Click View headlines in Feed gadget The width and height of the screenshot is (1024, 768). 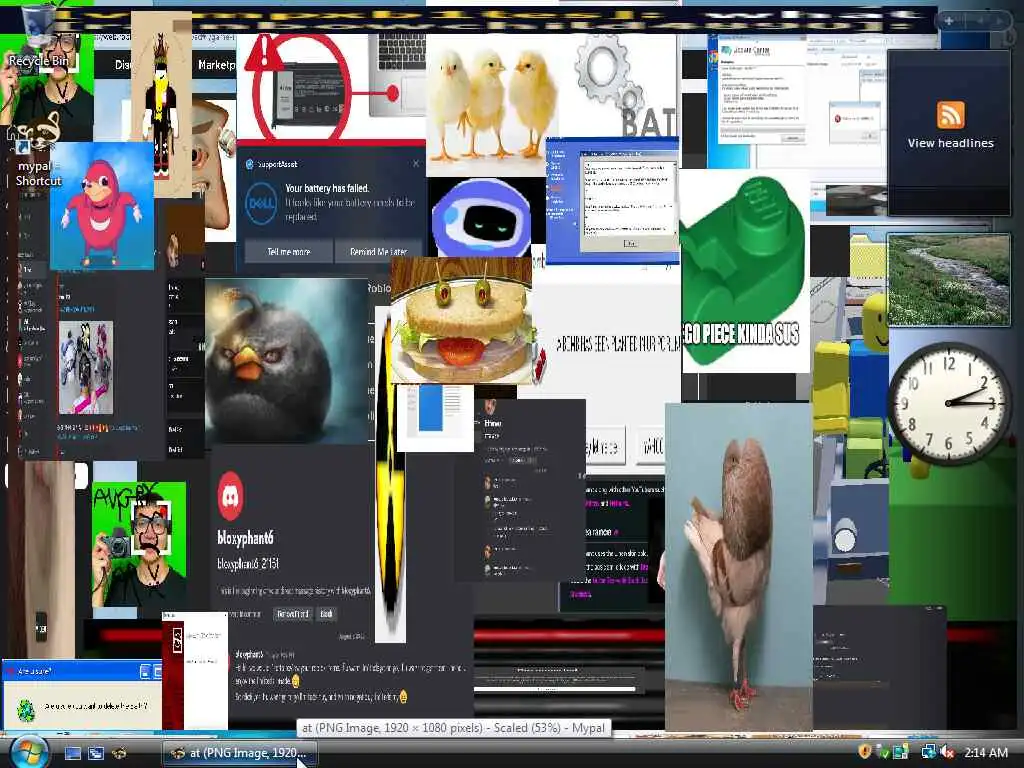(950, 143)
